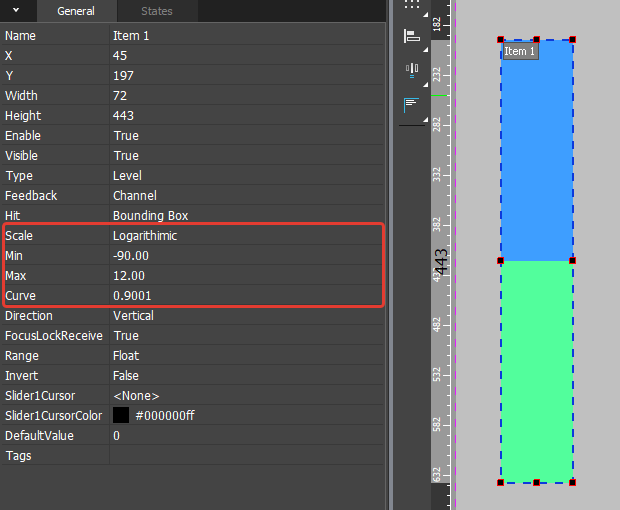Screen dimensions: 620x510
Task: Edit the Y value 197
Action: coord(246,76)
